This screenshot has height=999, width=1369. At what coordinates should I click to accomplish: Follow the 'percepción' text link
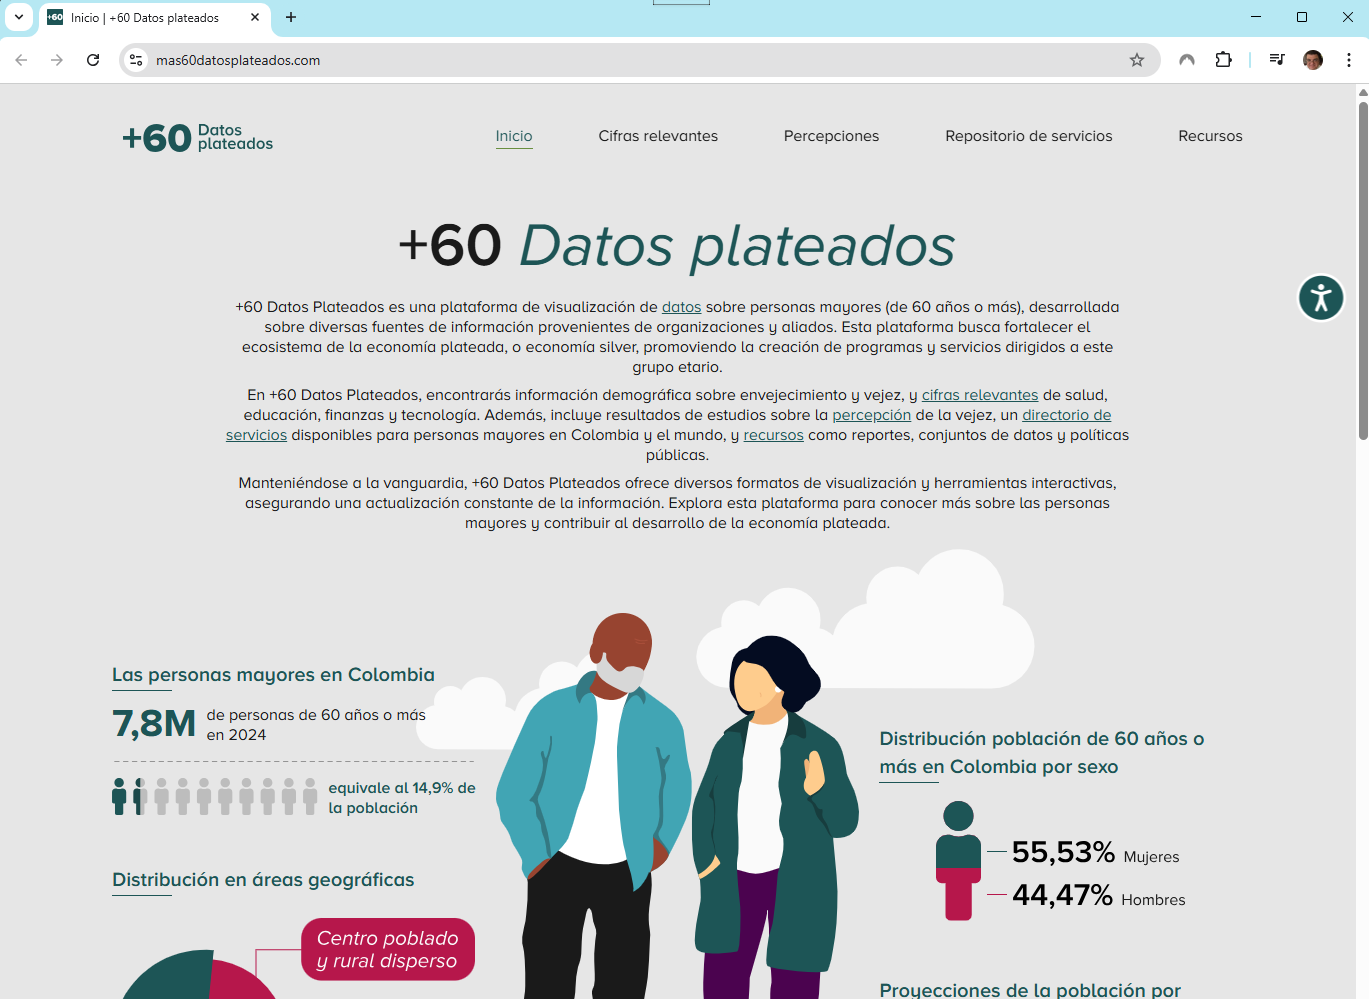[x=871, y=415]
